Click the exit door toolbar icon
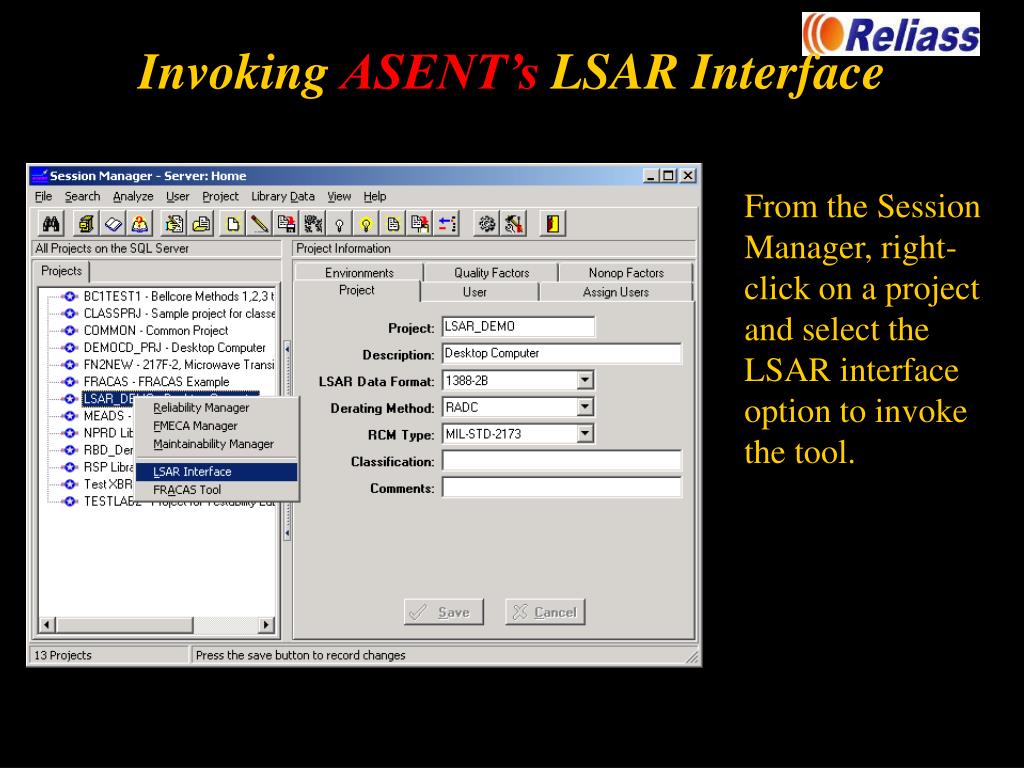This screenshot has height=768, width=1024. click(x=552, y=224)
